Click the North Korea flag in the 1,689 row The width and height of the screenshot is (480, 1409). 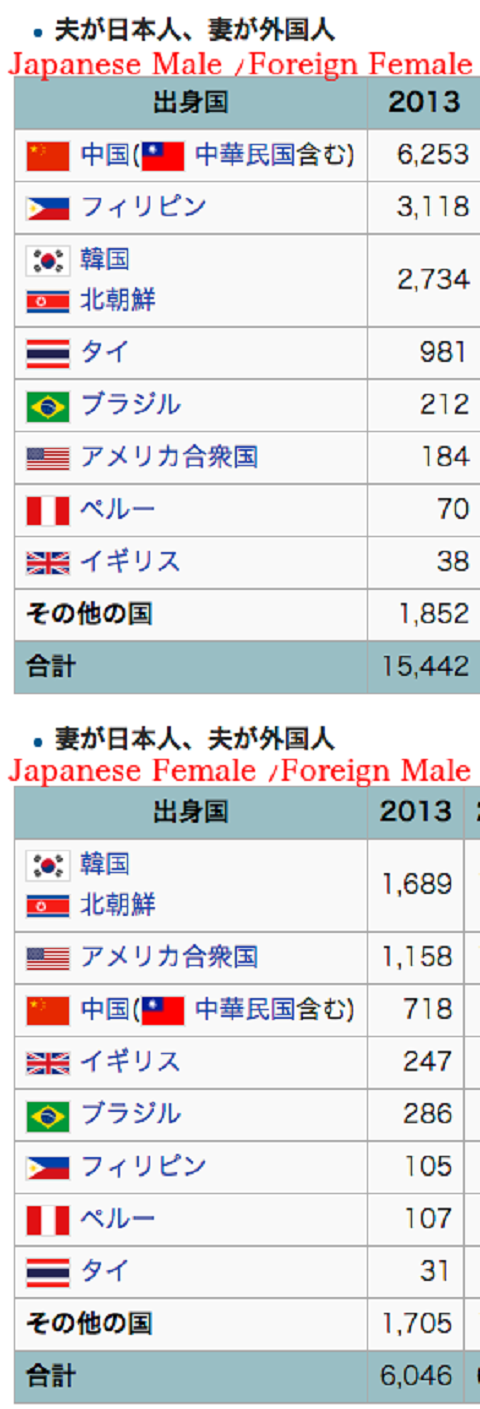tap(48, 906)
